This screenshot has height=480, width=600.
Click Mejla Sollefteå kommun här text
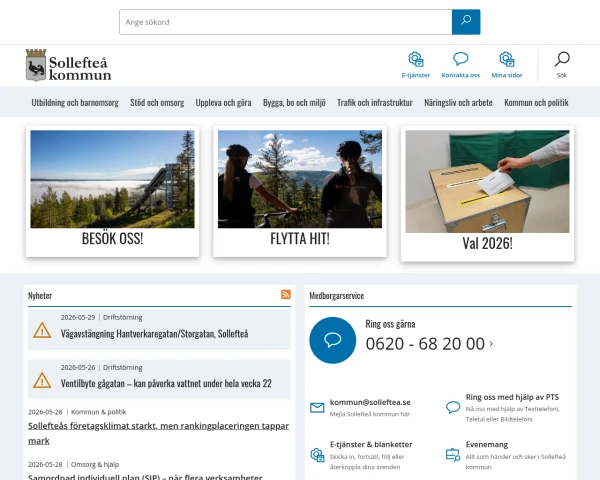[370, 414]
